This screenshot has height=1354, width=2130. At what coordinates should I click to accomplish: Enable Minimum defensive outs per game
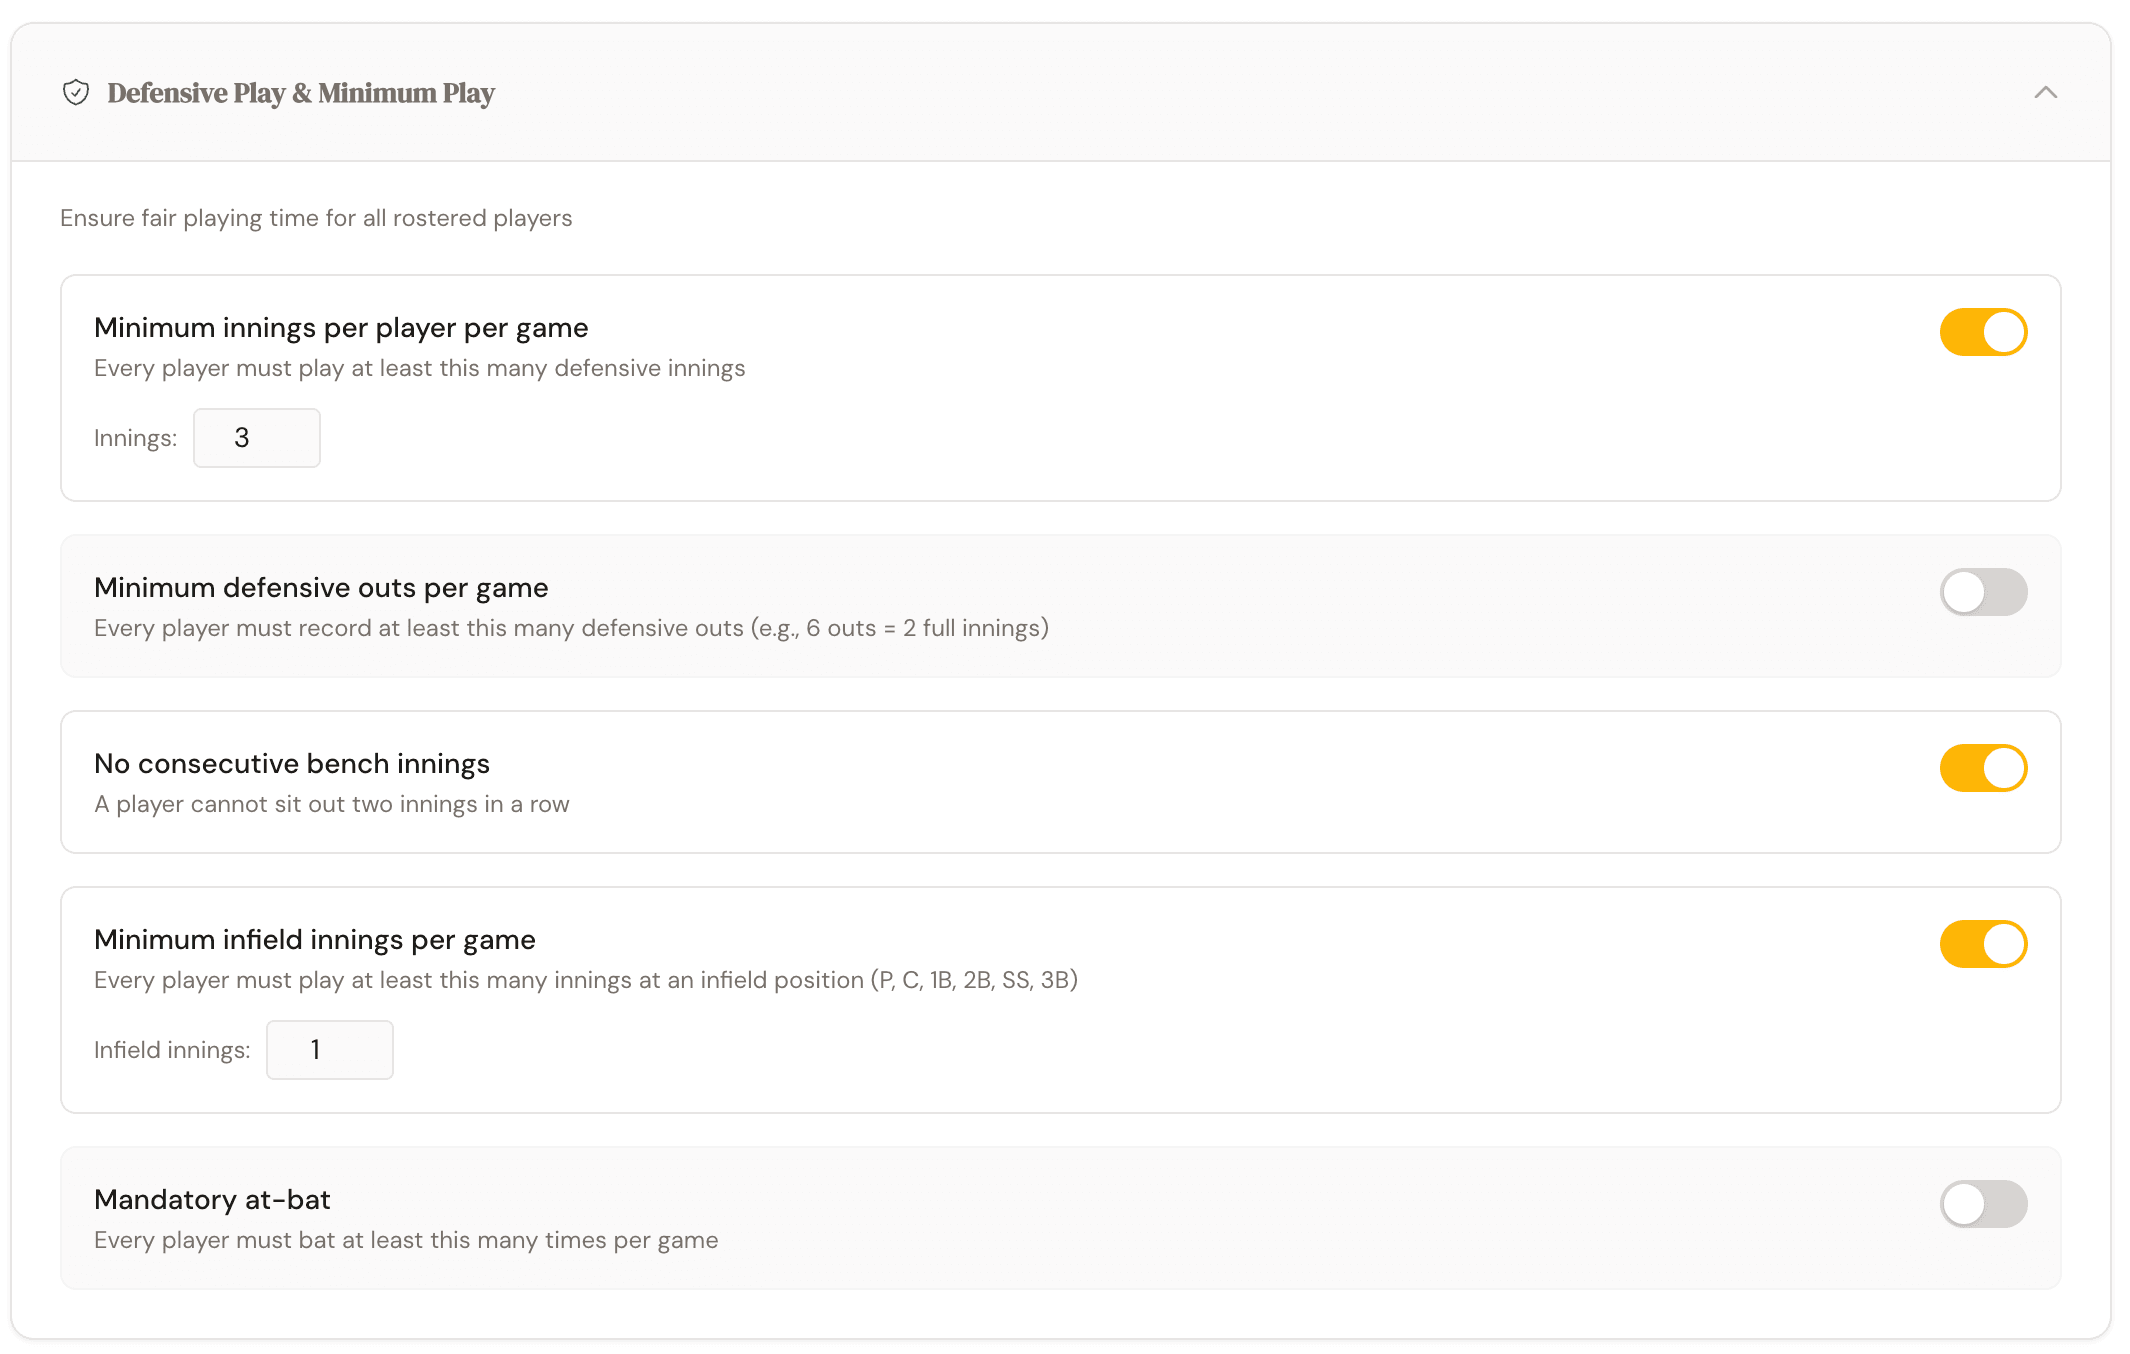(1983, 591)
